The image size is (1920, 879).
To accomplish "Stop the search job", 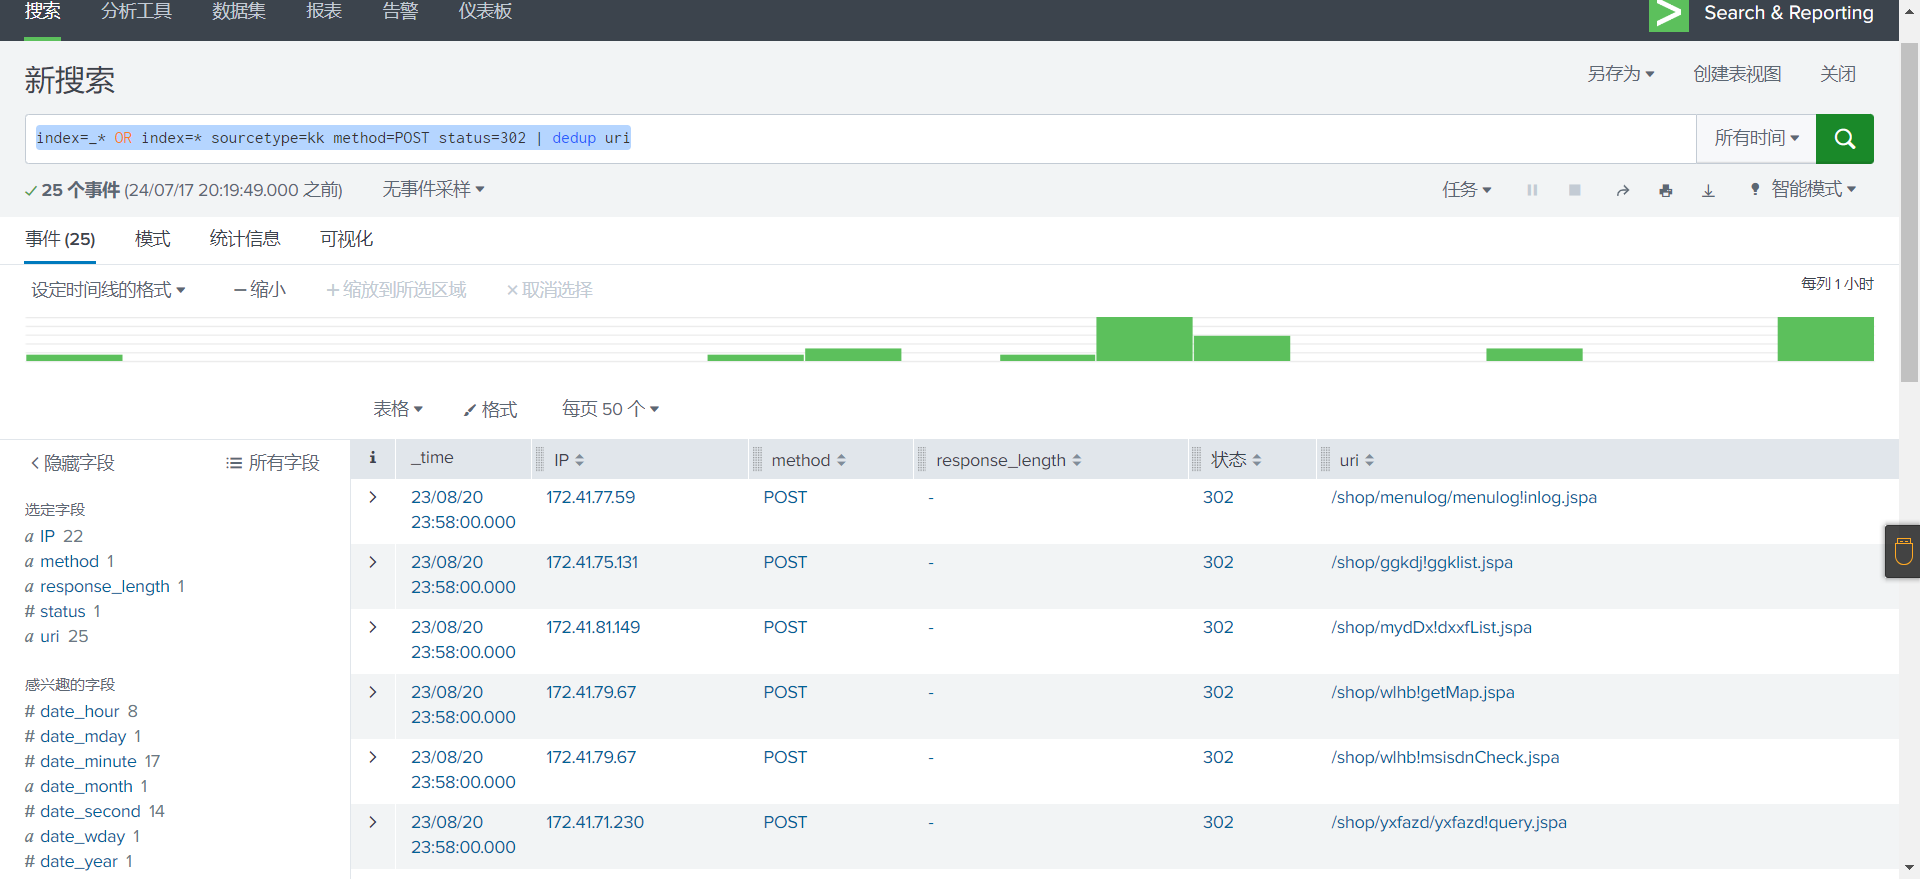I will click(x=1575, y=190).
